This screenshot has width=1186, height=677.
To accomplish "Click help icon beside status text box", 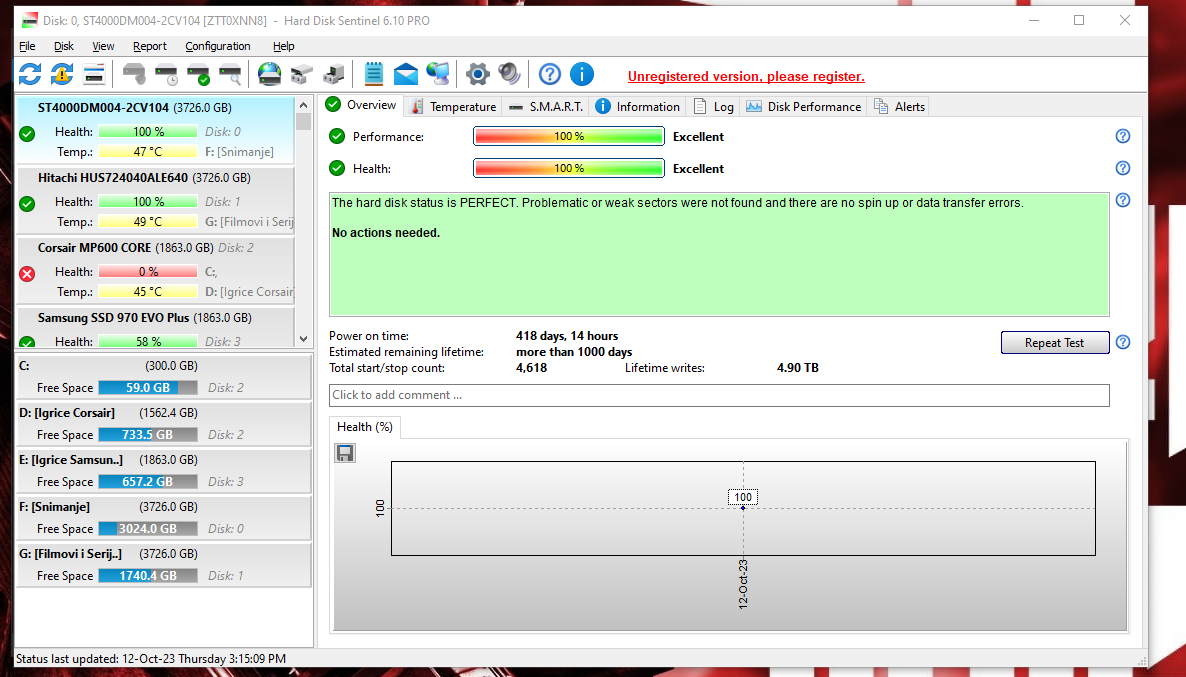I will pos(1122,200).
